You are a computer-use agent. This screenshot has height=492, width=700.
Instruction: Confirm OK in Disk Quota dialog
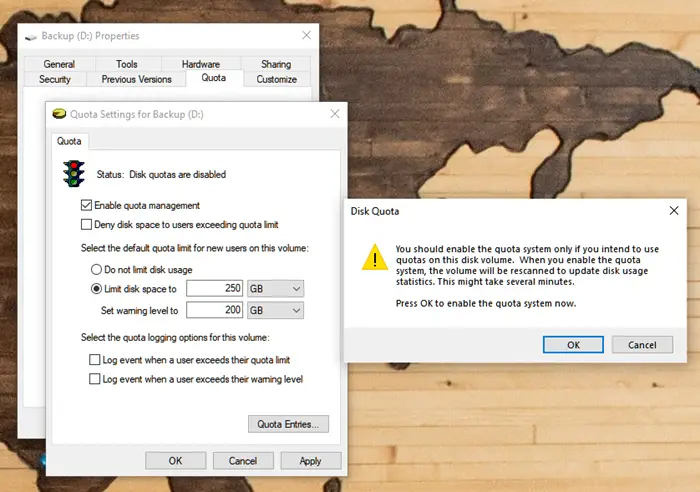573,345
